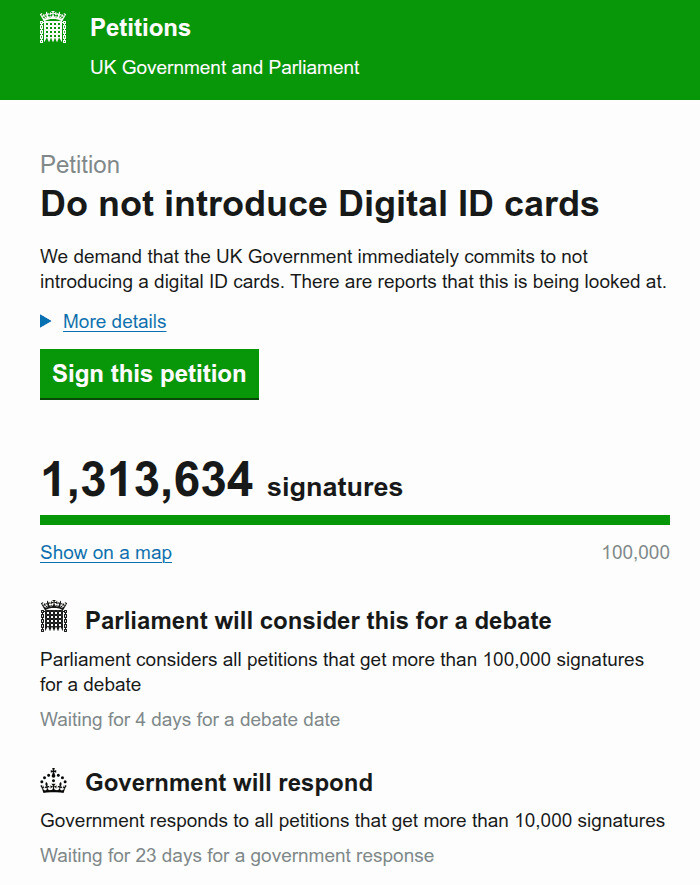Click the portcullis icon beside debate heading
The height and width of the screenshot is (885, 700).
point(53,619)
